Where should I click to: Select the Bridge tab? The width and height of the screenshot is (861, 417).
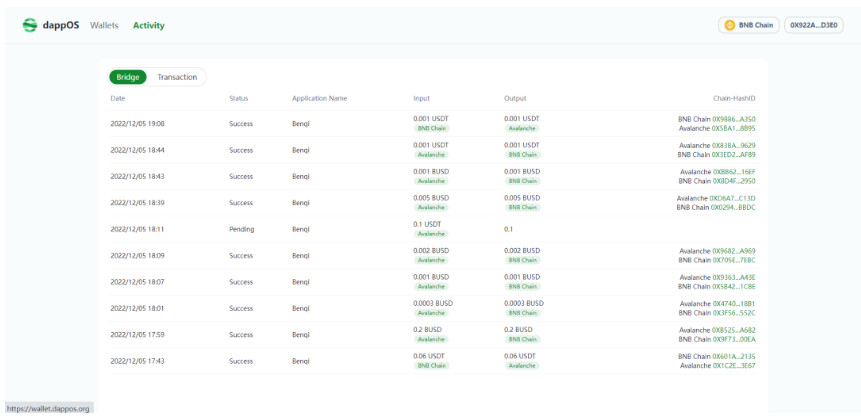coord(128,77)
